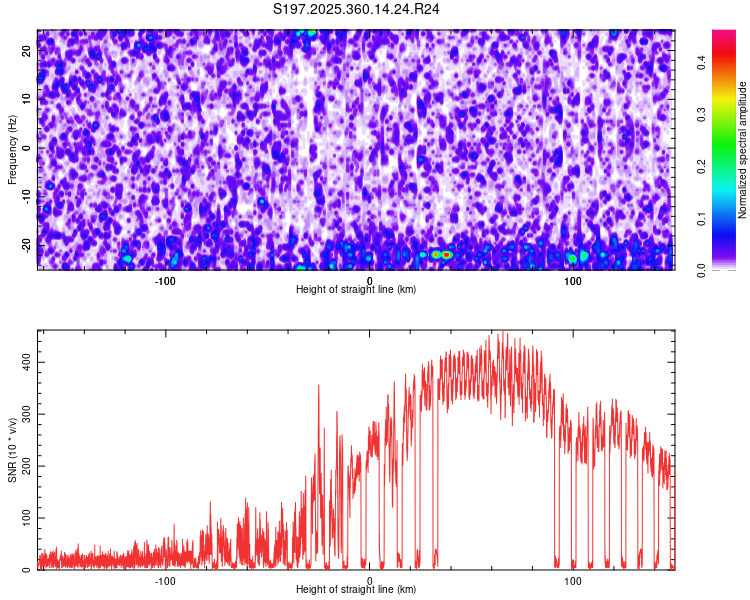This screenshot has height=600, width=750.
Task: Click the SNR plot's 'Height of straight line' label
Action: point(356,589)
